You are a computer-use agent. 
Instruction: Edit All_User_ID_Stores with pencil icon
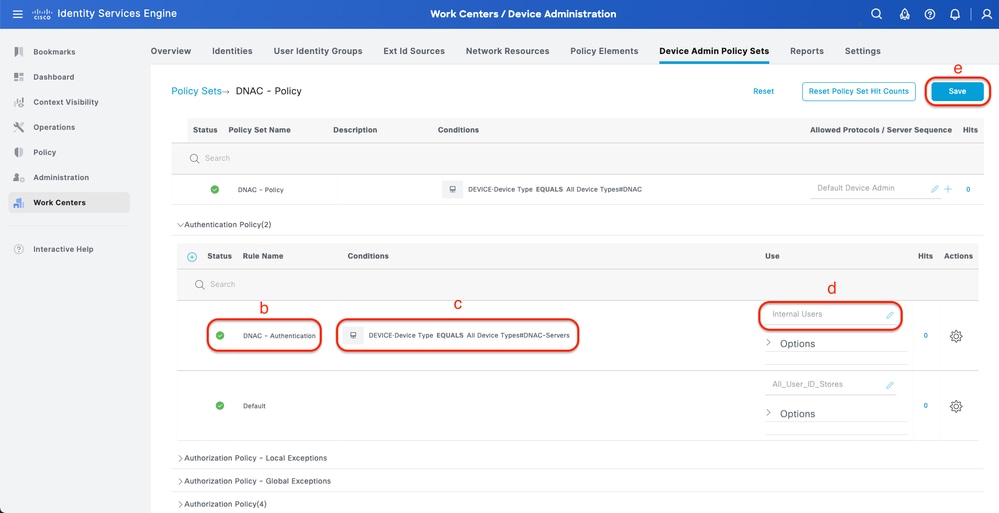pos(889,385)
